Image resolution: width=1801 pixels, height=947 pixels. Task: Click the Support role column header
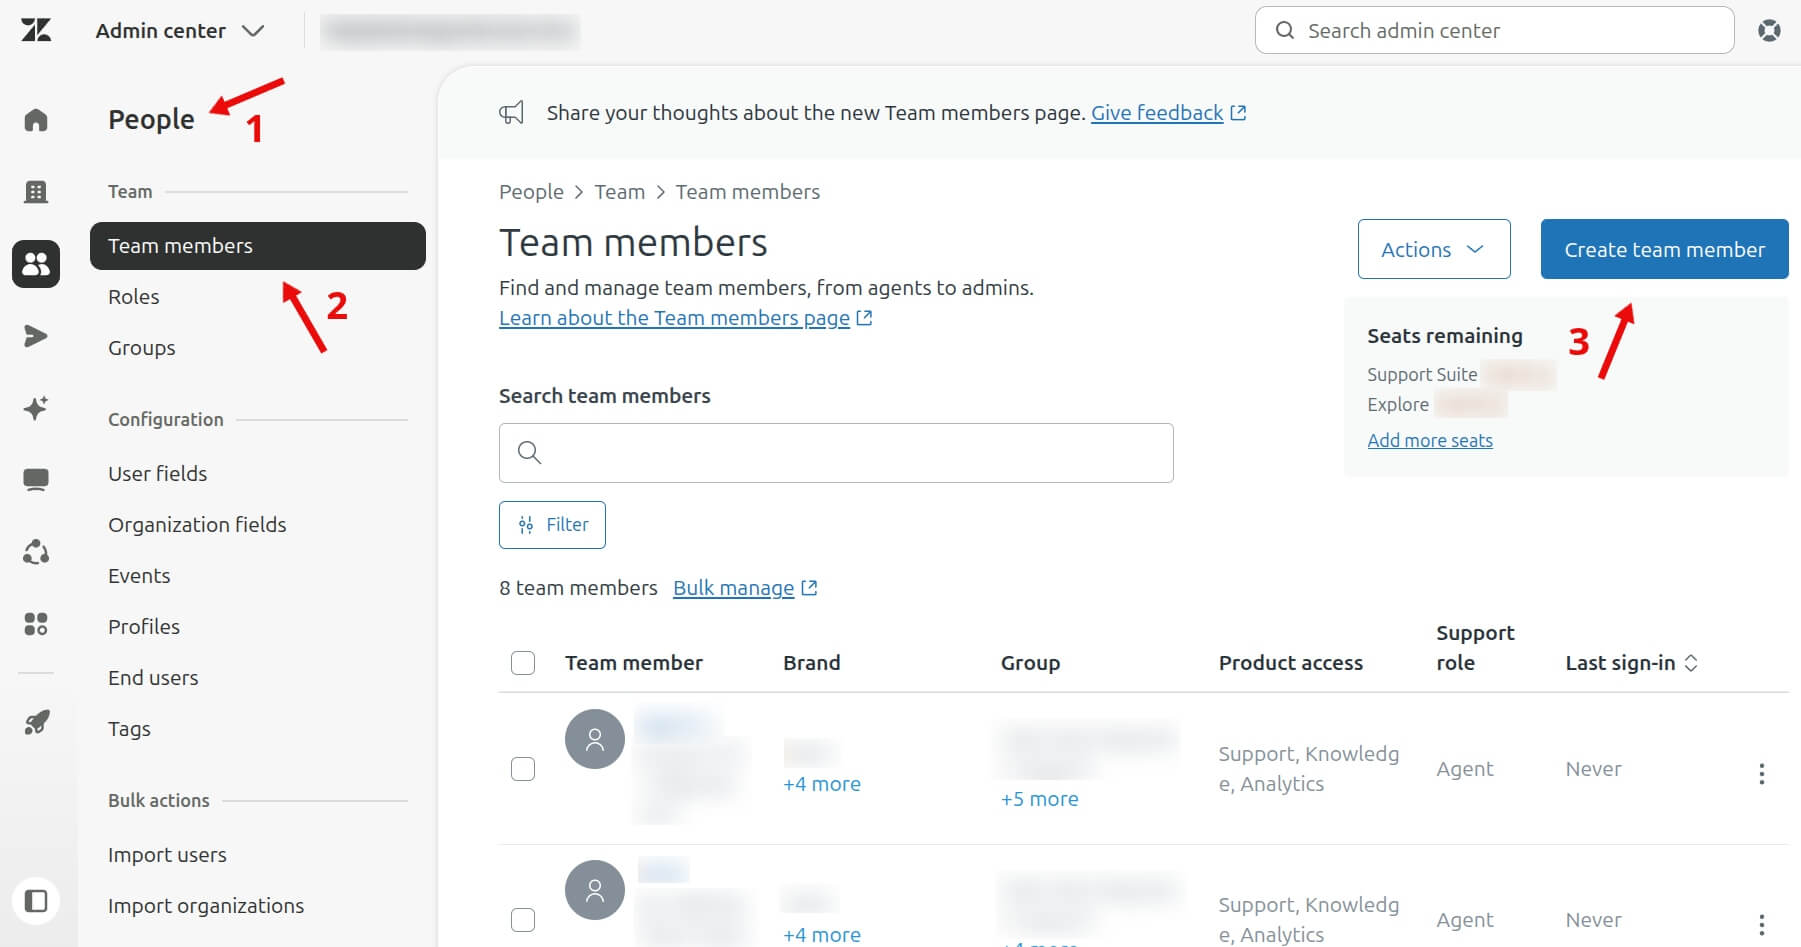tap(1475, 648)
